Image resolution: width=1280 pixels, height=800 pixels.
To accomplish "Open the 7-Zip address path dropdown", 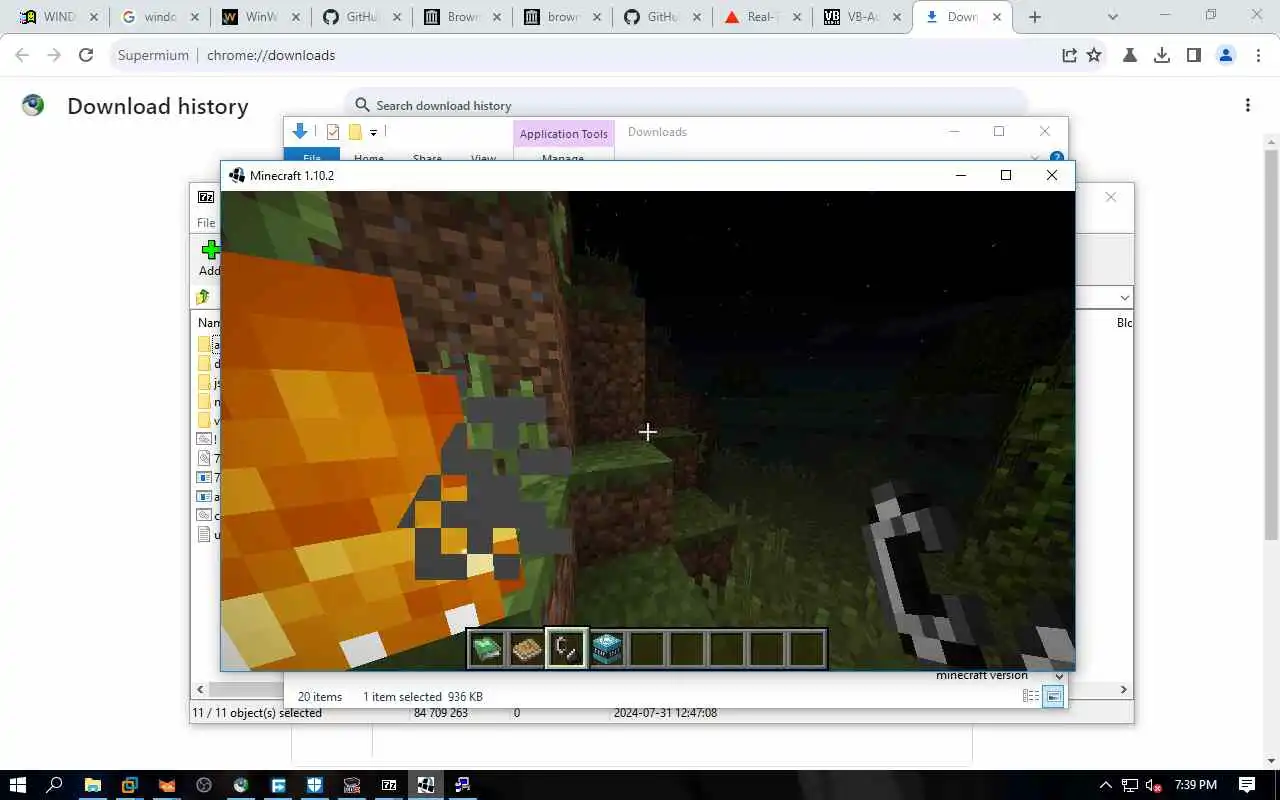I will 1125,297.
